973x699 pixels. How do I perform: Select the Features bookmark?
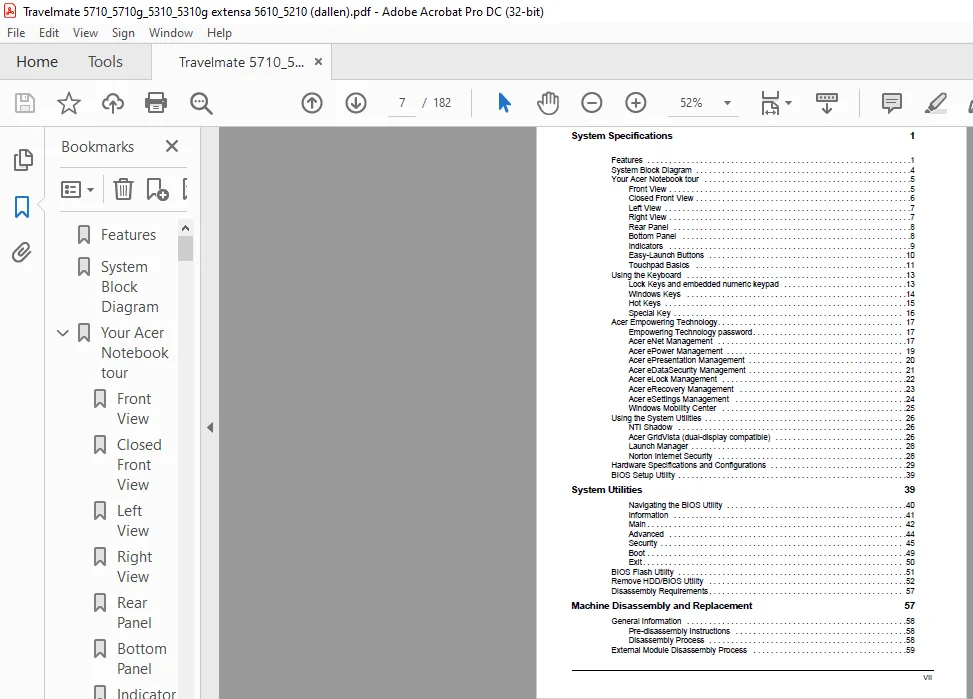pos(128,235)
